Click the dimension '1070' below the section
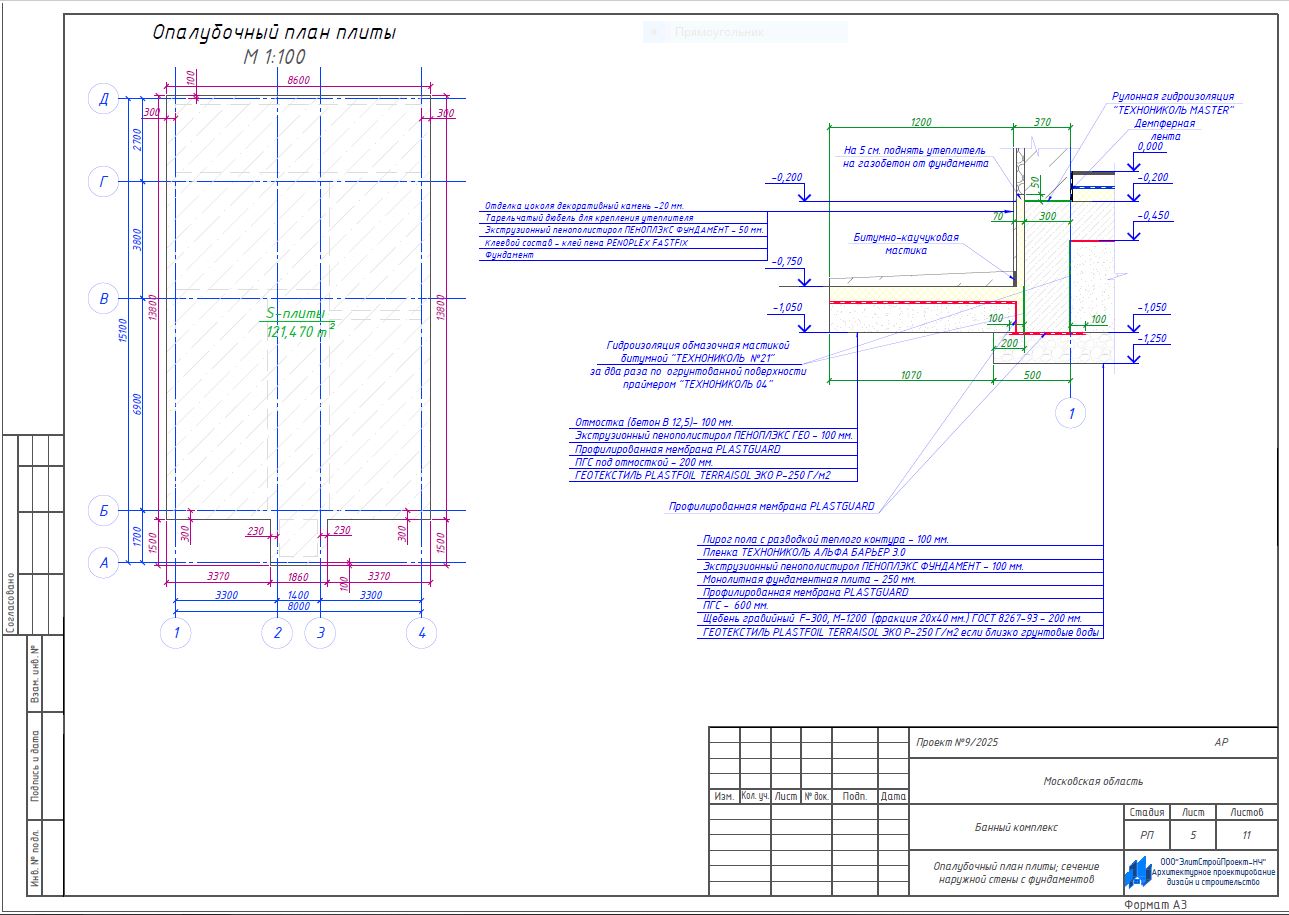1289x915 pixels. click(909, 375)
